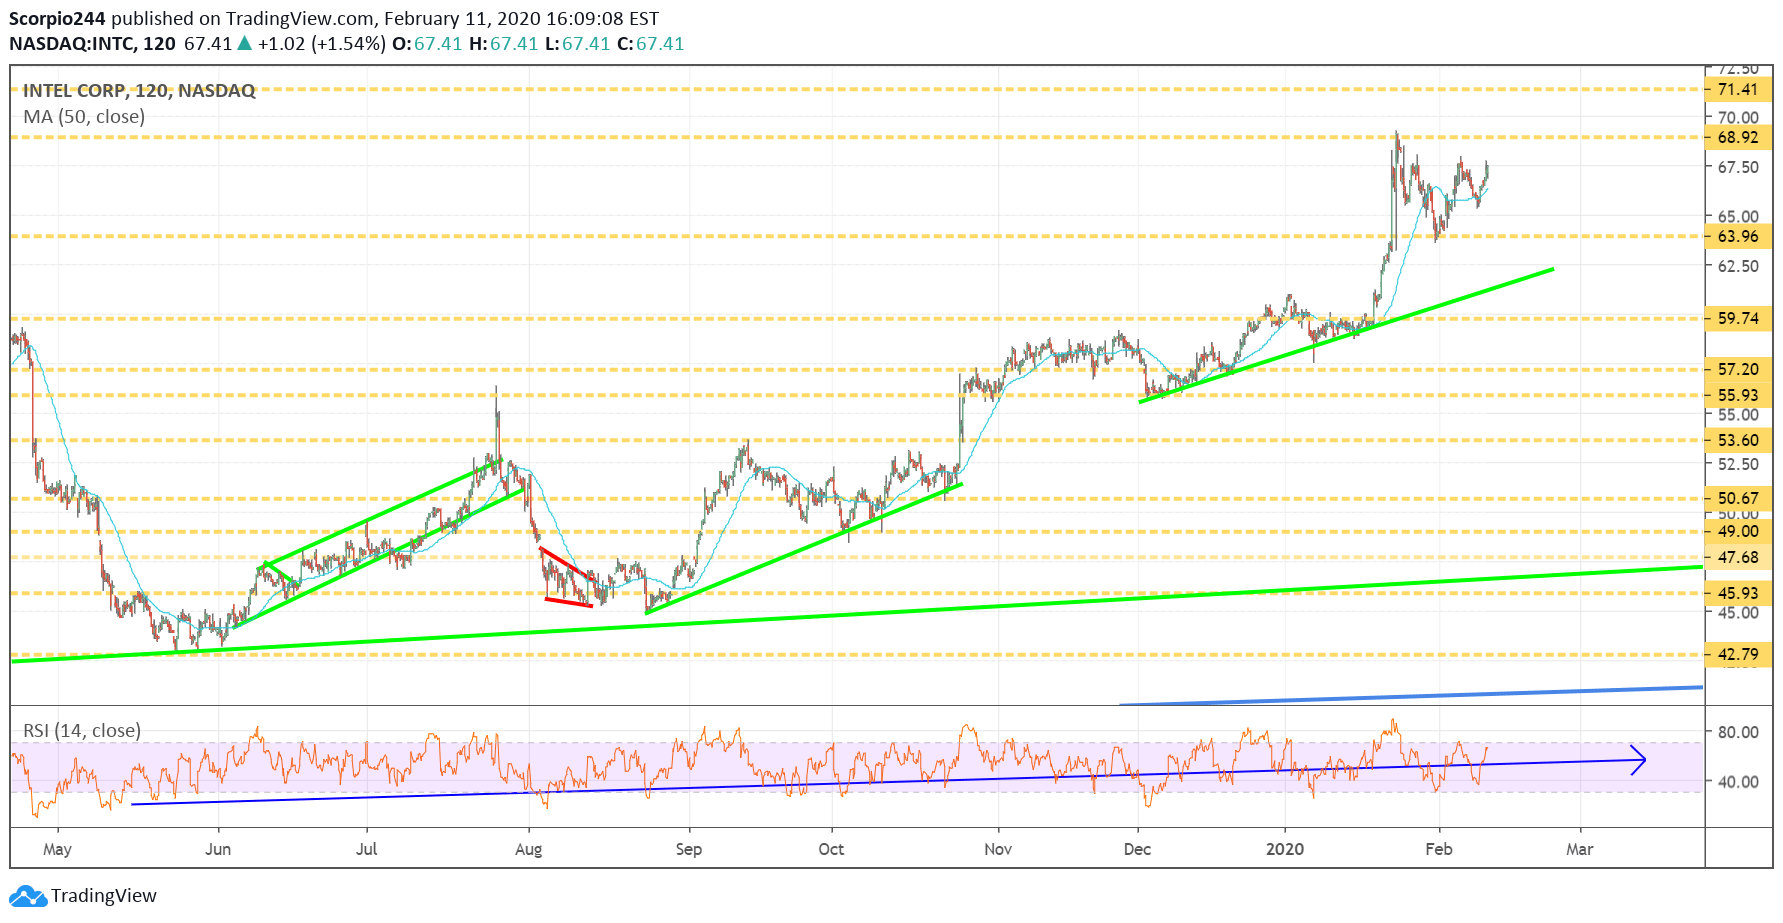The height and width of the screenshot is (923, 1783).
Task: Click the May label on time axis
Action: [57, 849]
